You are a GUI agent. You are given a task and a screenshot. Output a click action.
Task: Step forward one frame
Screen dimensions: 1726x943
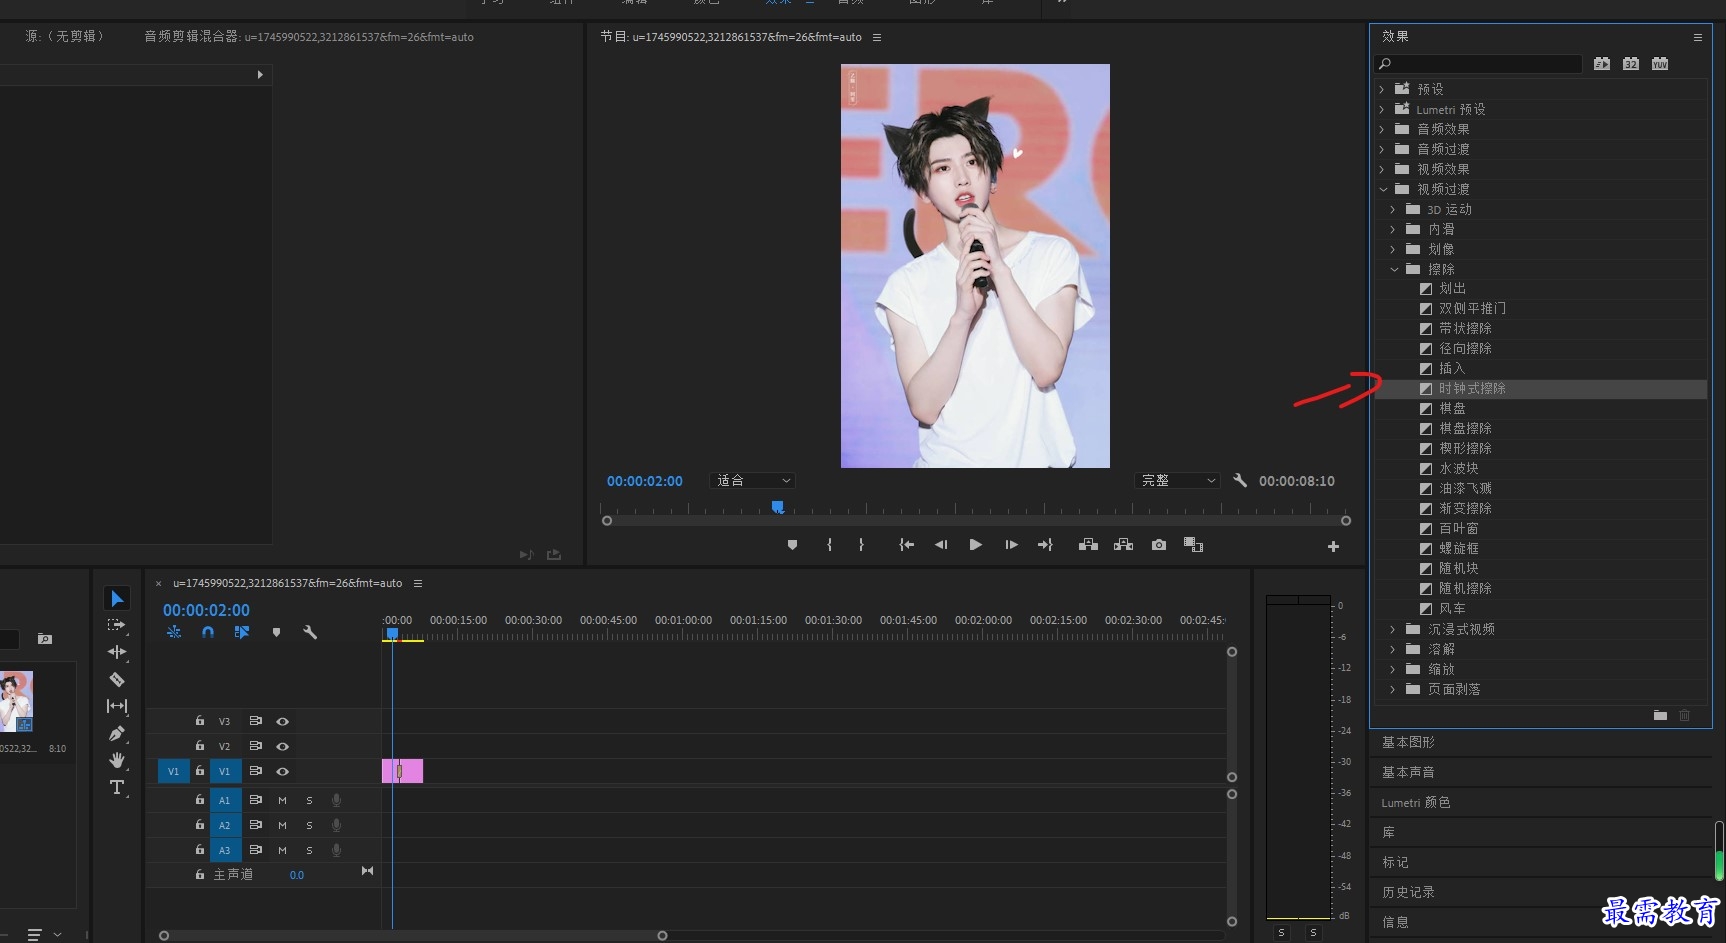click(1011, 545)
